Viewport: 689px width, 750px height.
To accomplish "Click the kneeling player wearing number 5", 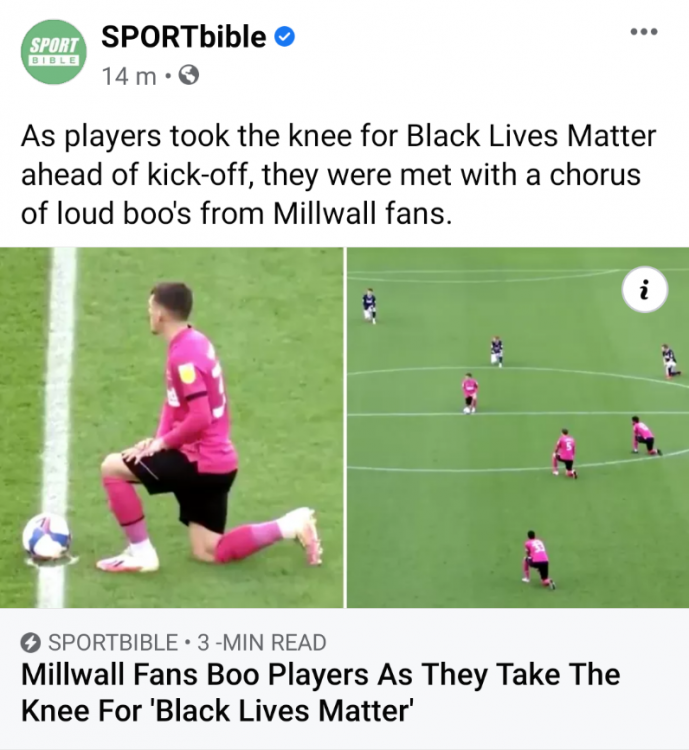I will (565, 453).
